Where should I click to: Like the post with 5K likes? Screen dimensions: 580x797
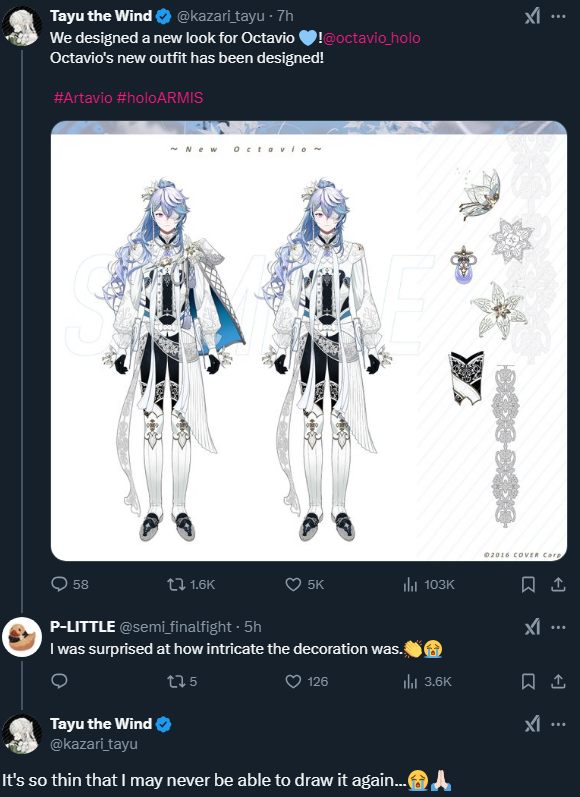(x=304, y=585)
